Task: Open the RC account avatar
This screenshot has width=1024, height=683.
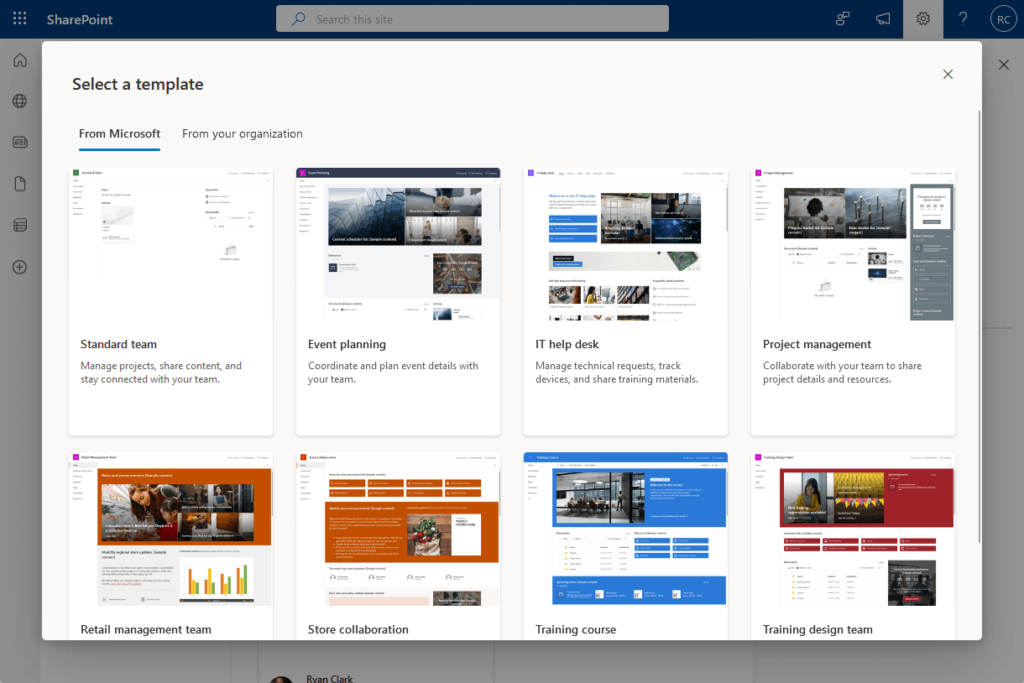Action: click(1003, 19)
